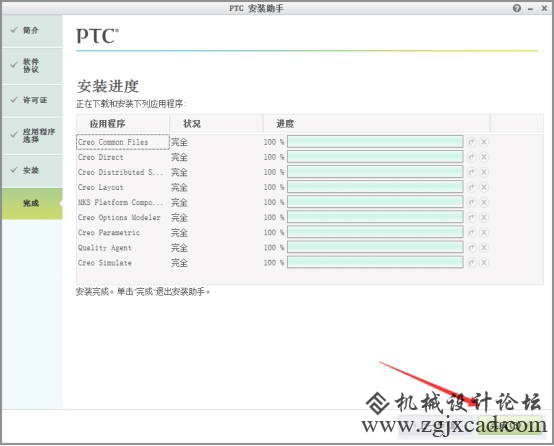
Task: Click the cancel X icon in Quality Agent row
Action: click(484, 247)
